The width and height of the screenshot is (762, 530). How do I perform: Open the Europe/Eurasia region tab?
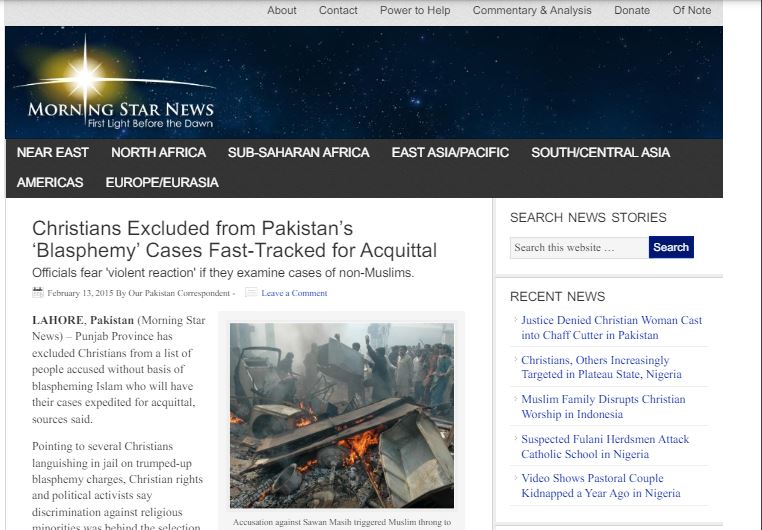click(162, 183)
